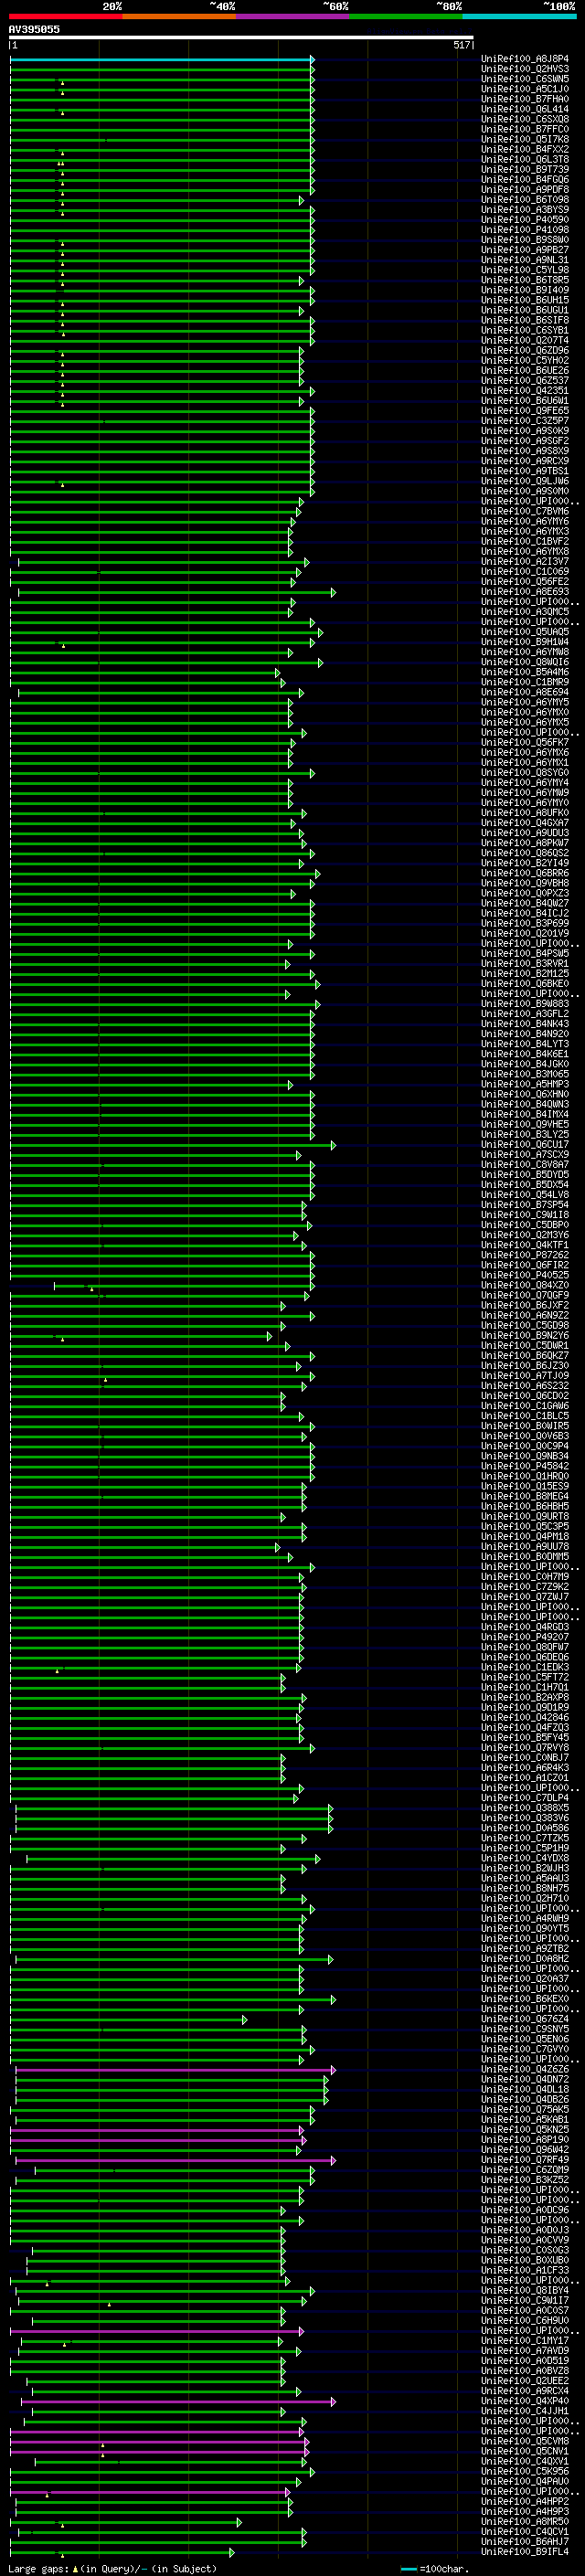
Task: Click hit label UniRef100_Q56FK7
Action: point(524,743)
